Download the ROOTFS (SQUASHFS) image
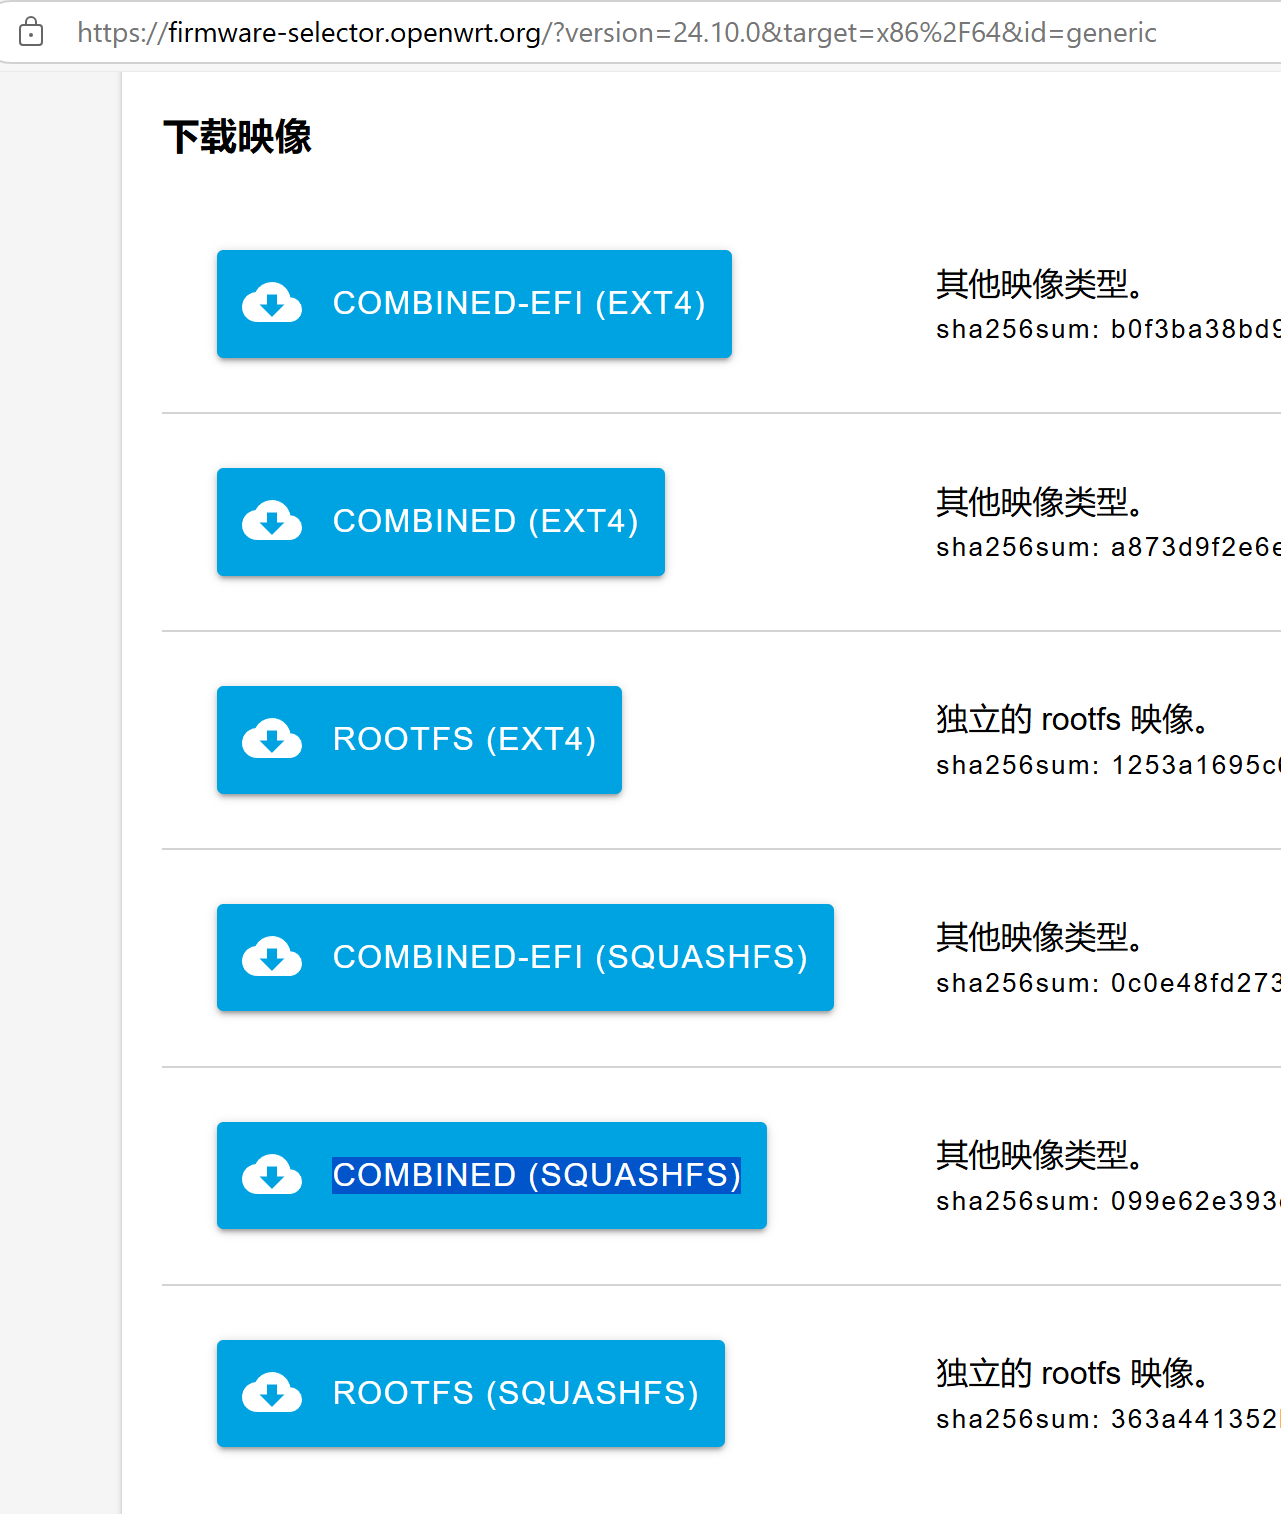Viewport: 1281px width, 1514px height. [x=470, y=1393]
